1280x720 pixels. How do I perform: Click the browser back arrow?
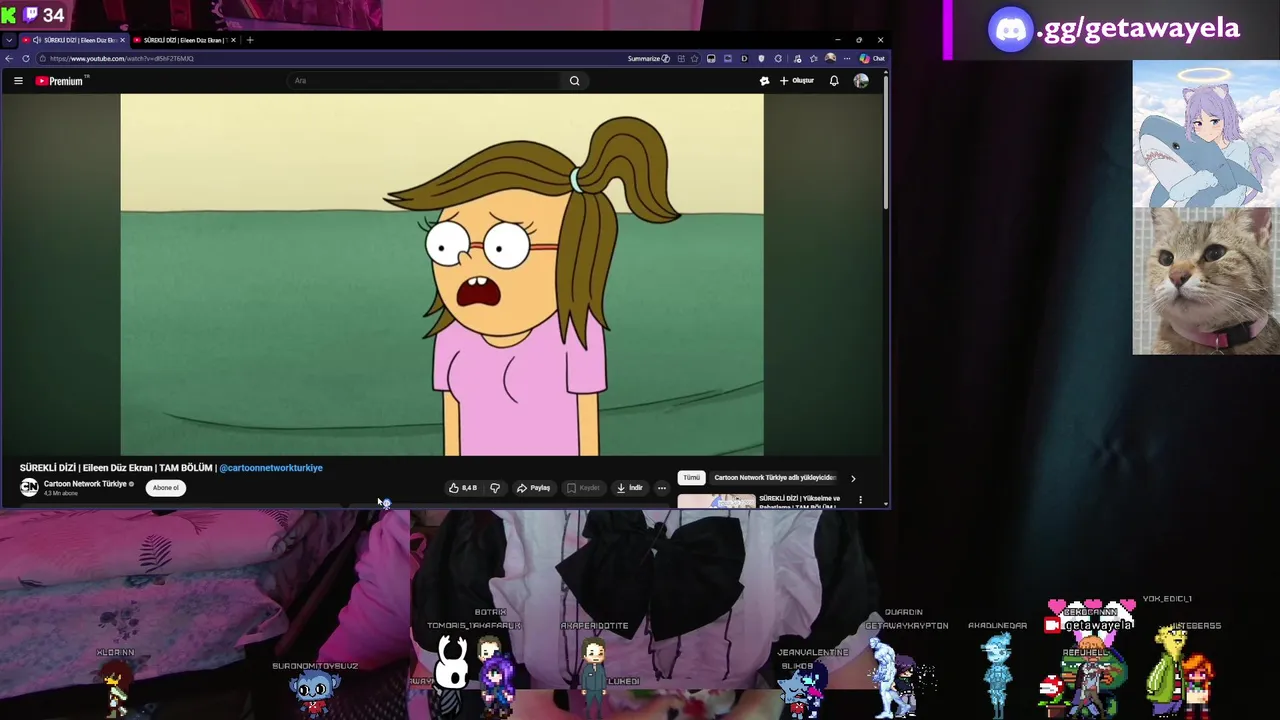(9, 58)
